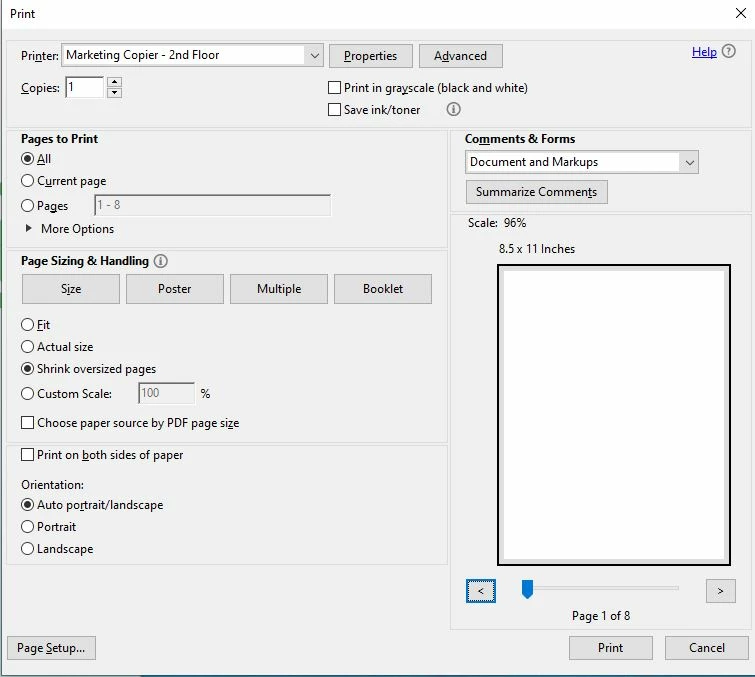Viewport: 755px width, 677px height.
Task: Enable Print in grayscale checkbox
Action: tap(334, 88)
